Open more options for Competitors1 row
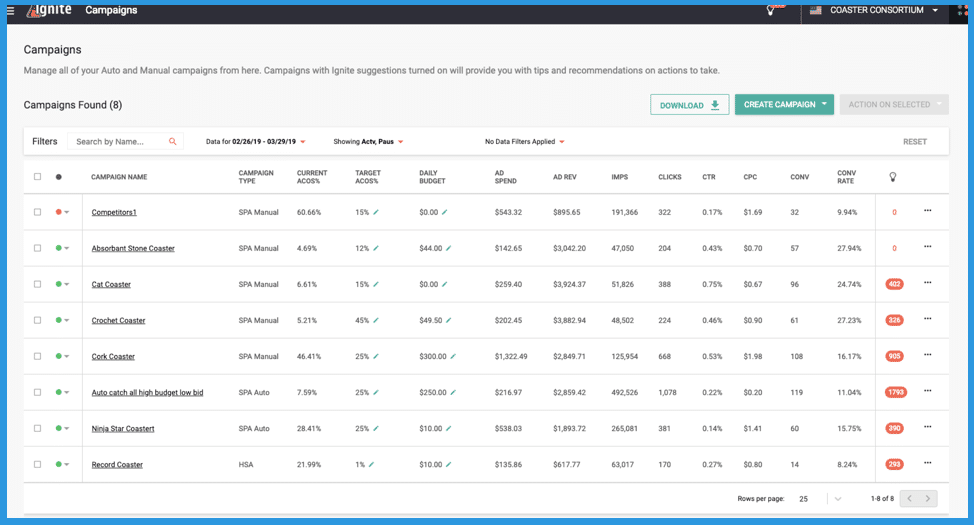974x525 pixels. click(x=927, y=211)
